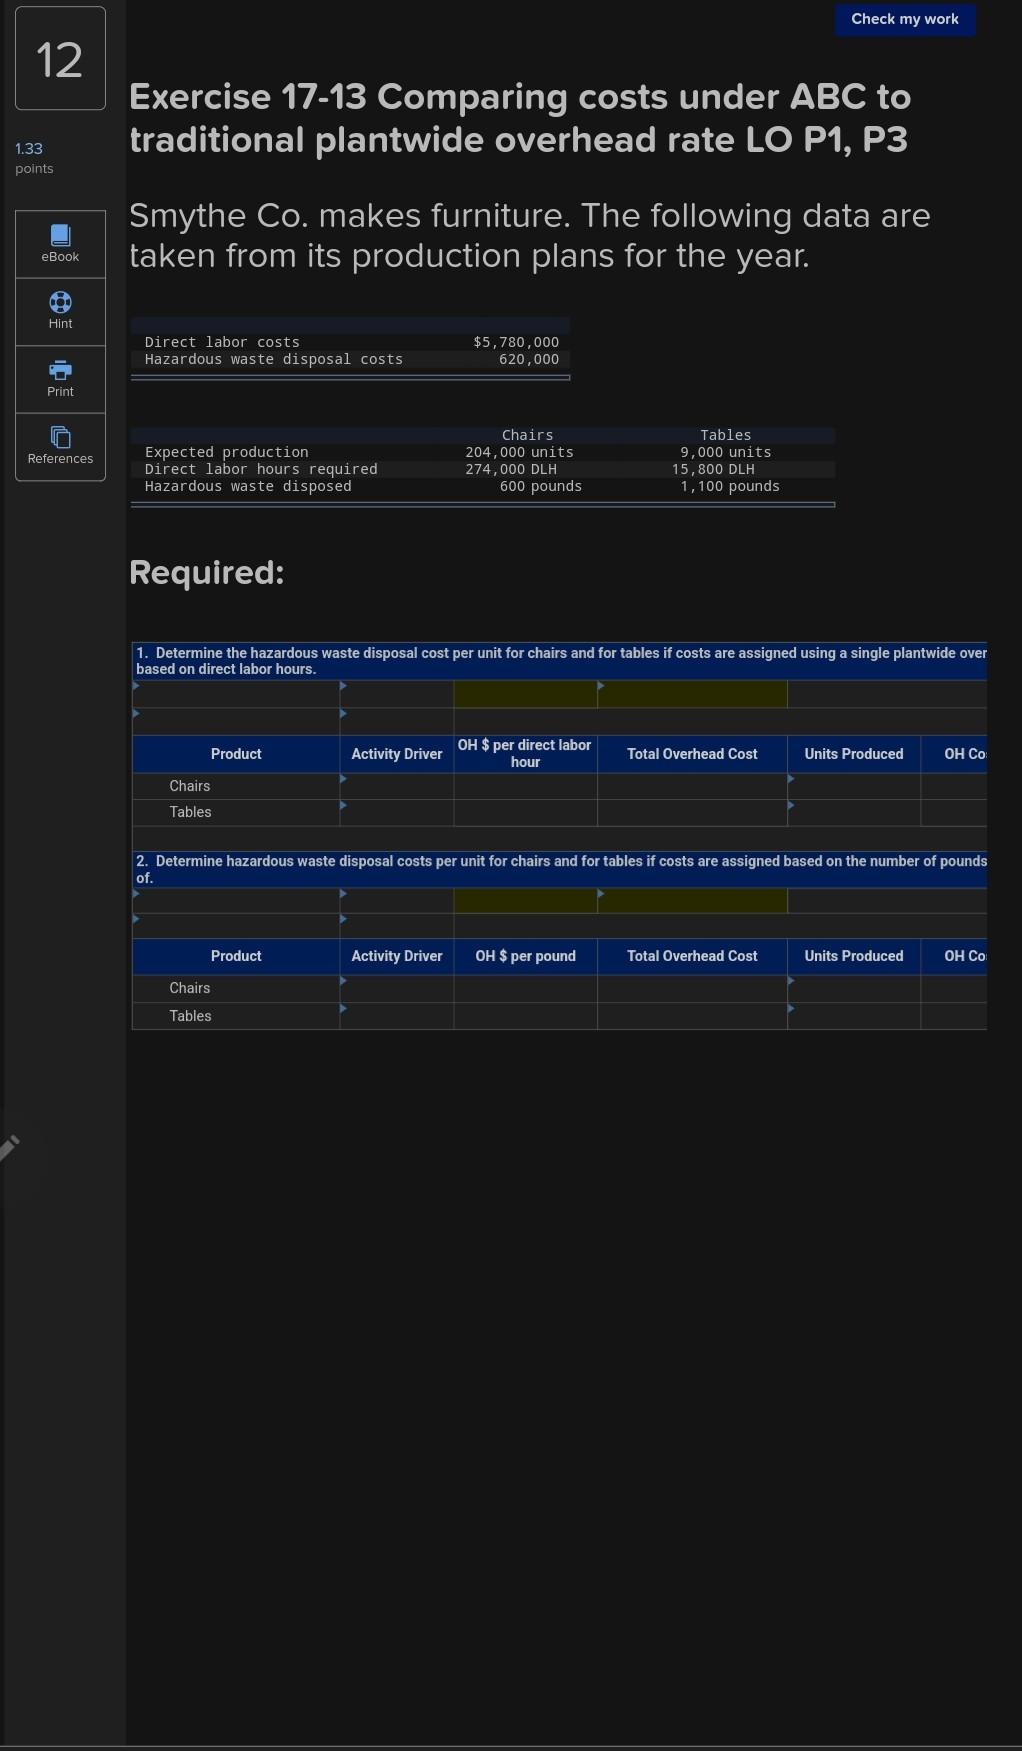Open Activity Driver dropdown for Tables in part 2
The height and width of the screenshot is (1751, 1022).
tap(396, 1016)
